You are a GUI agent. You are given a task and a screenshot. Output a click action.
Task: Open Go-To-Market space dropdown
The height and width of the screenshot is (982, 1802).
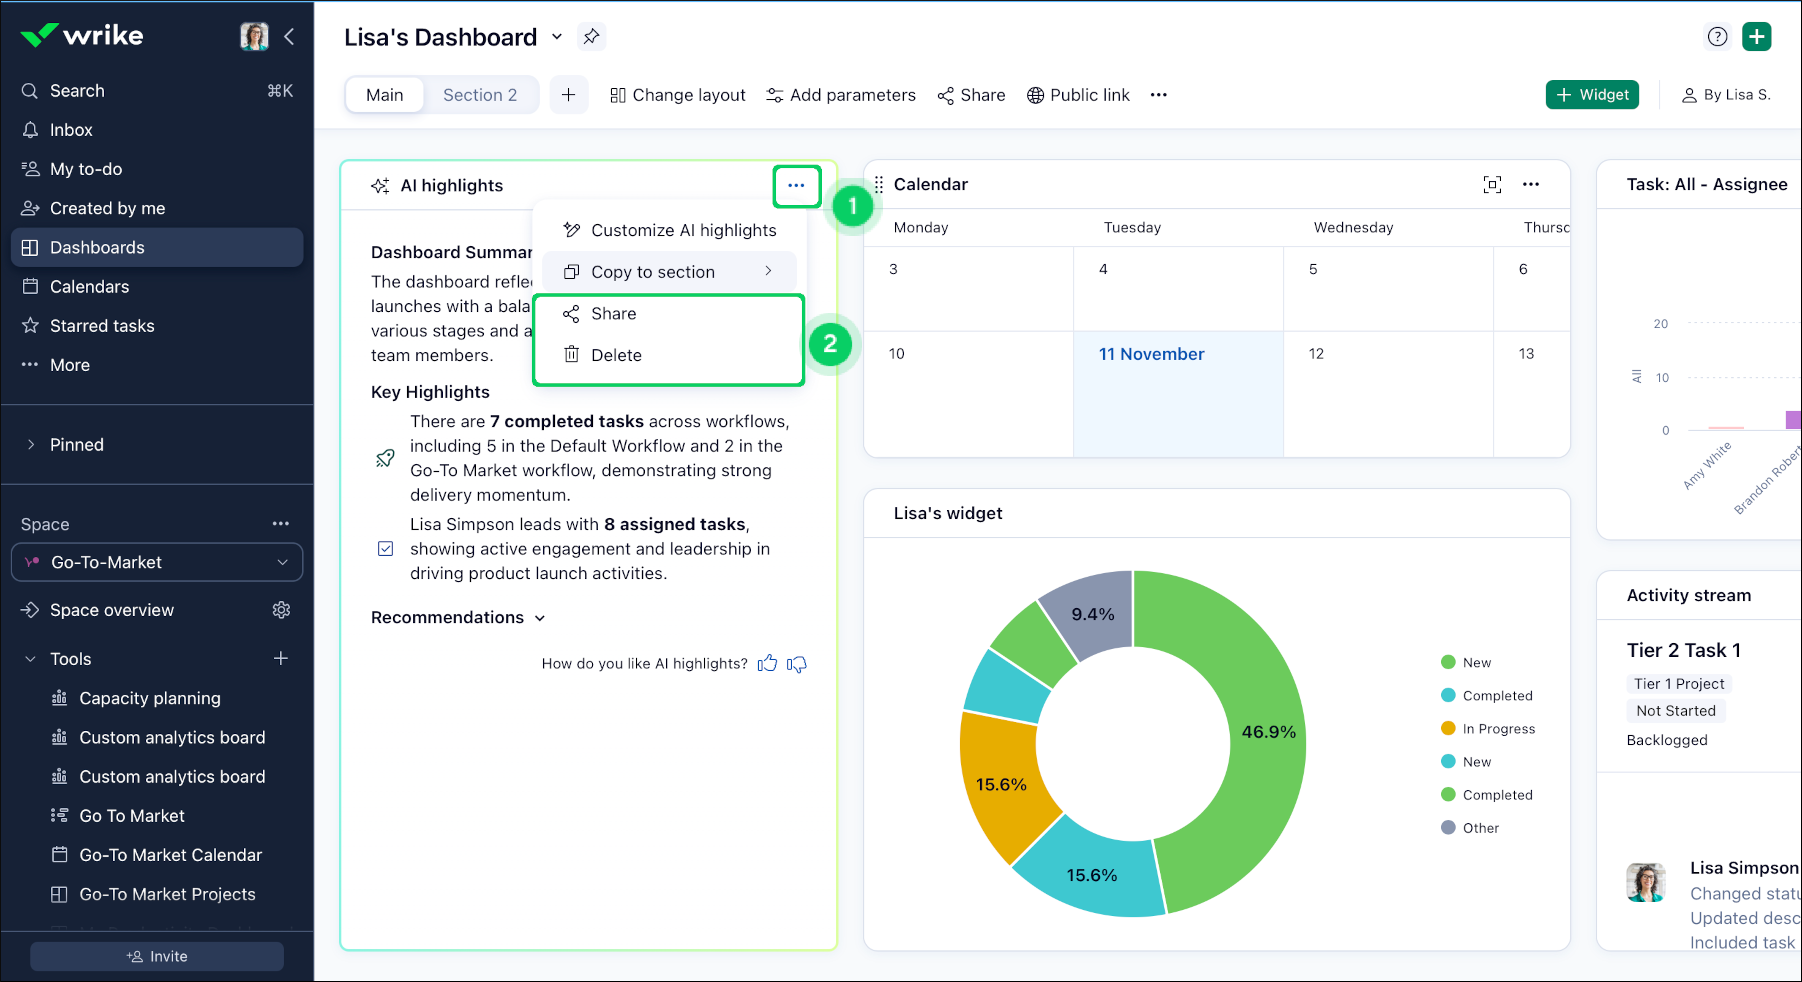point(157,562)
